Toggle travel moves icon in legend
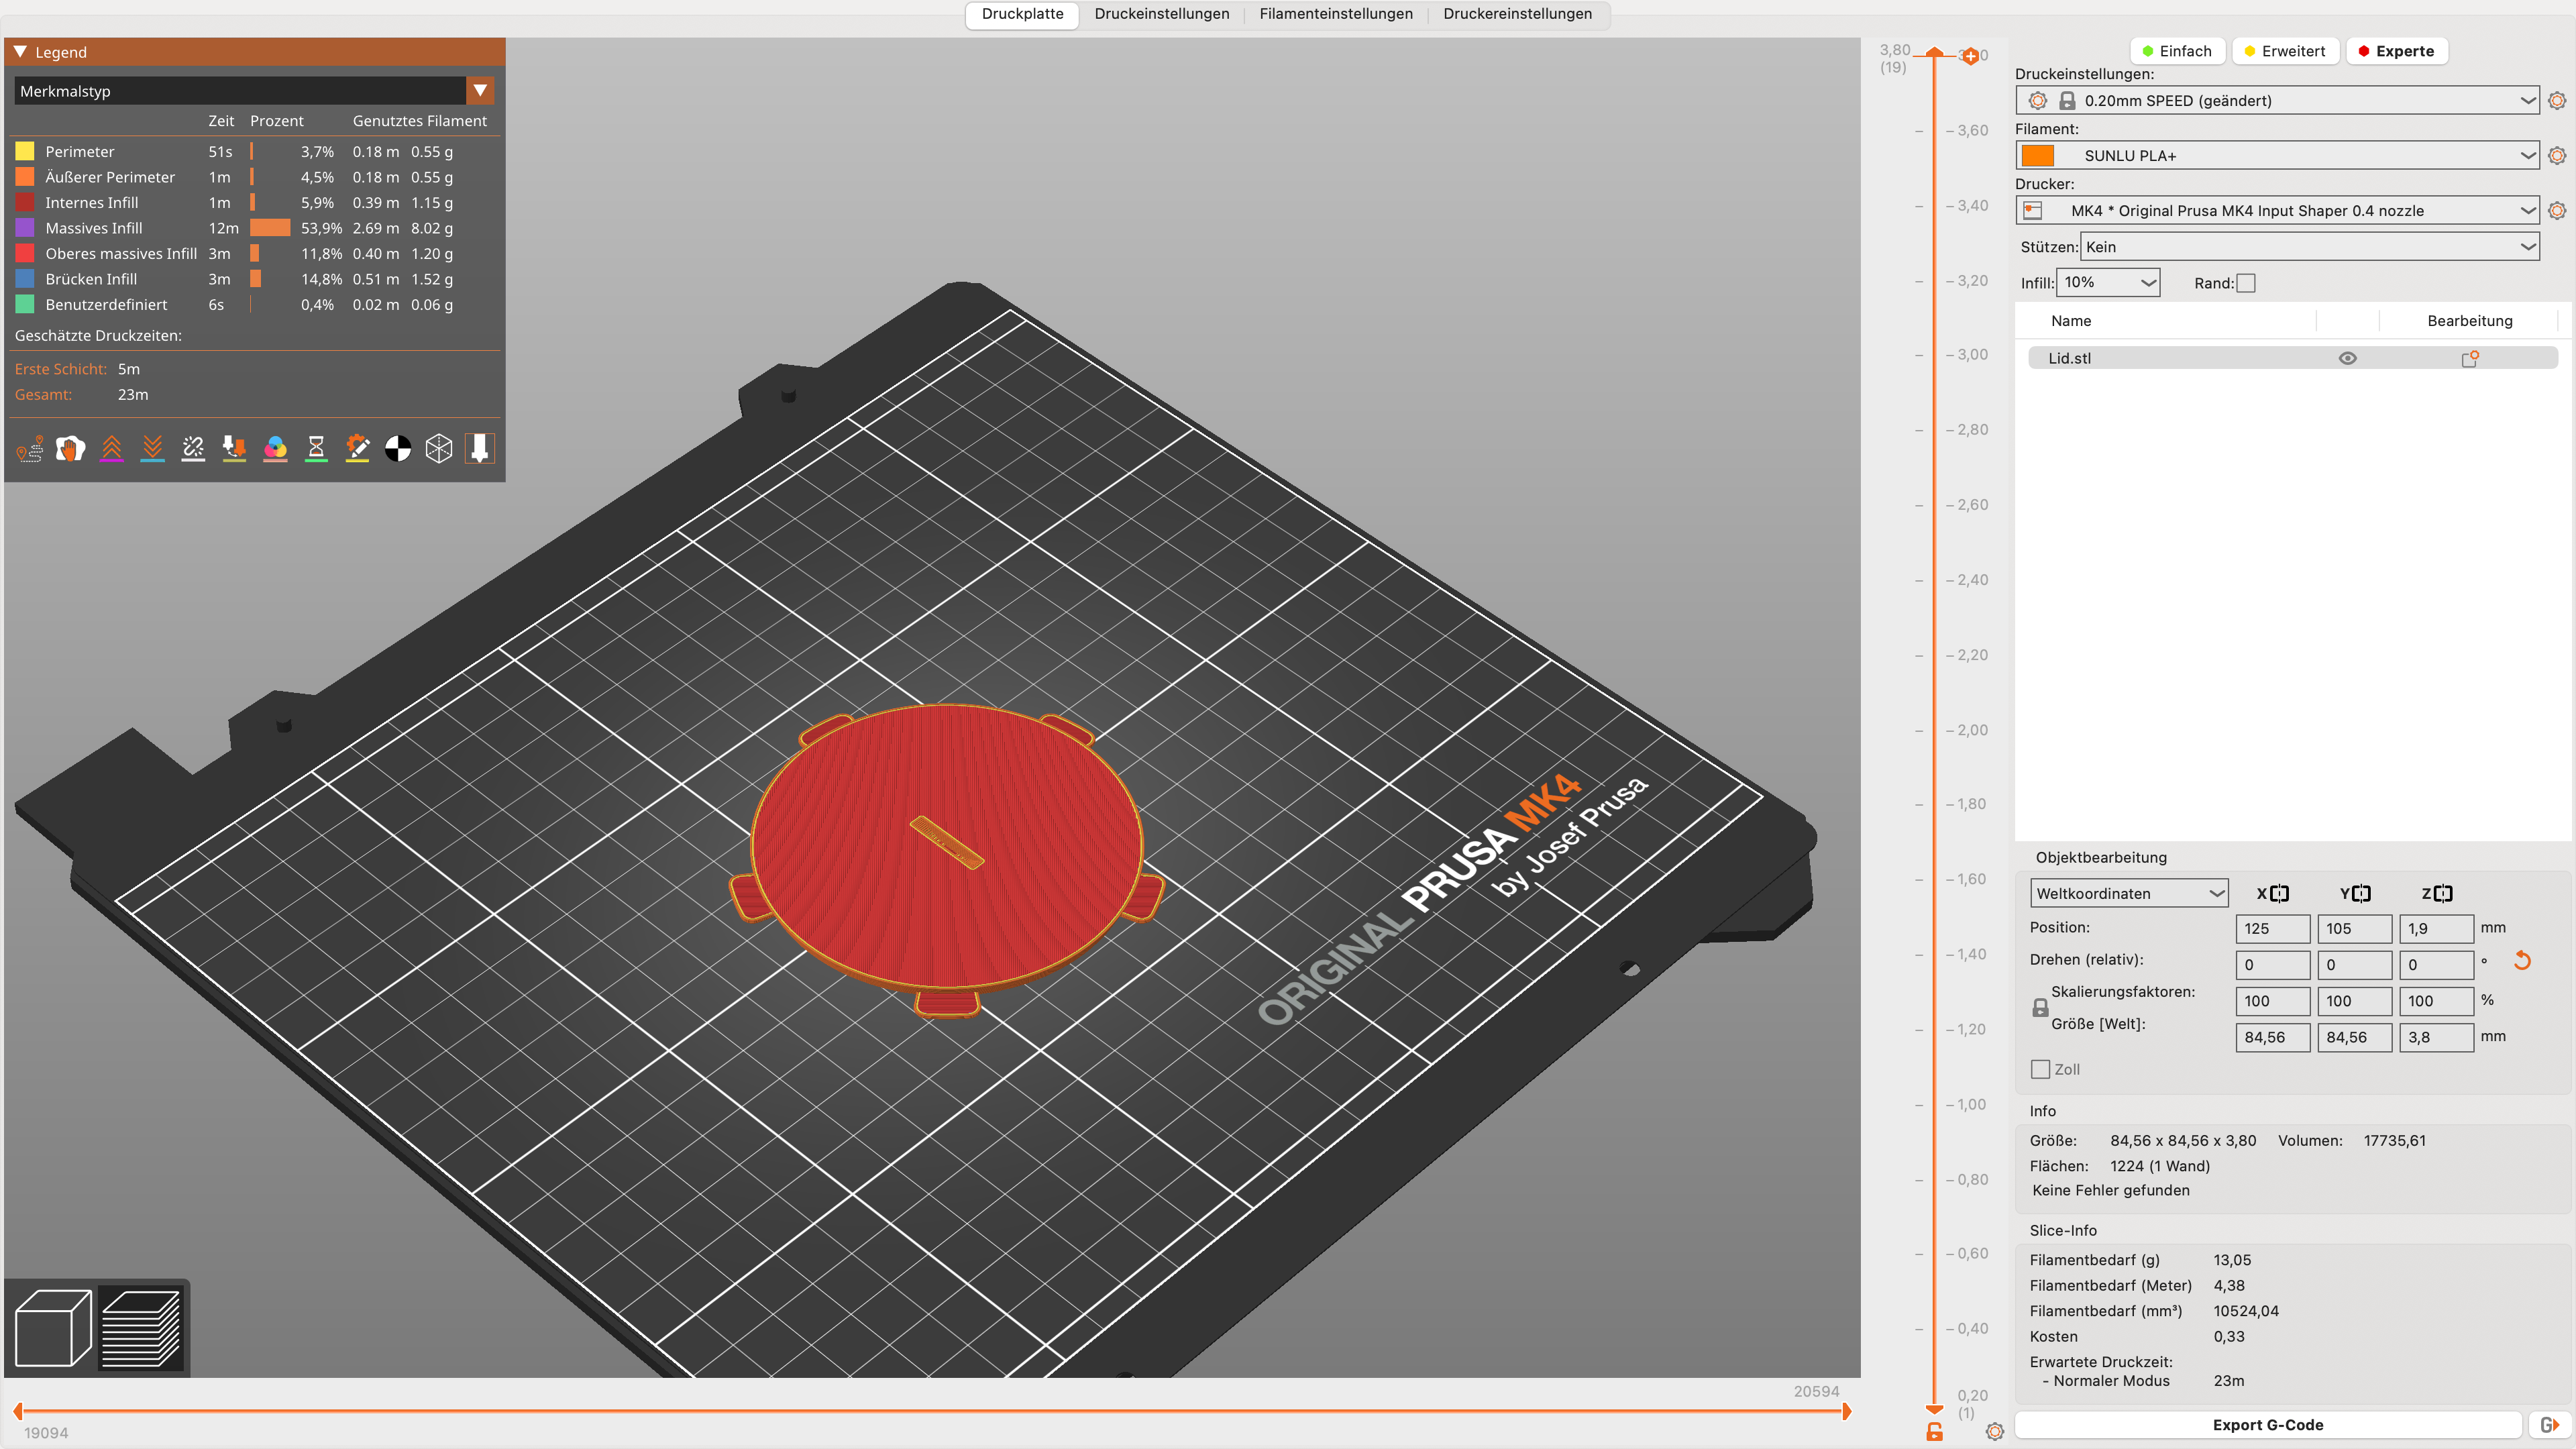Image resolution: width=2576 pixels, height=1449 pixels. tap(30, 449)
